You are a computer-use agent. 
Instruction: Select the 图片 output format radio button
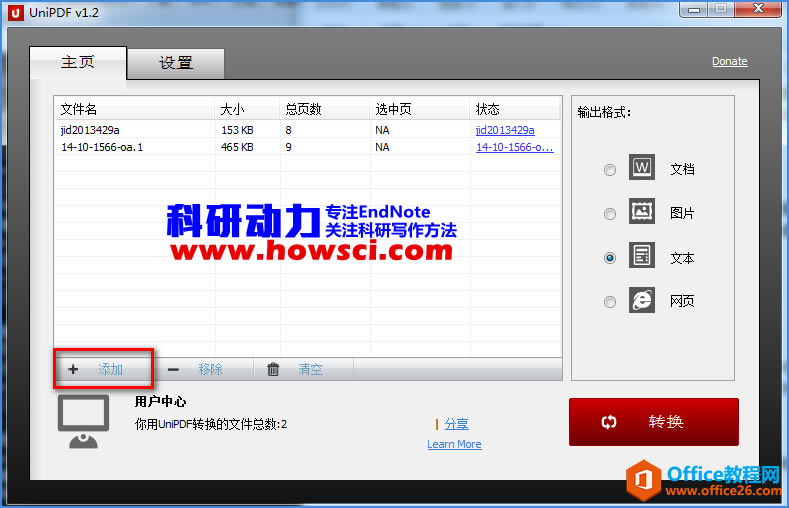(x=609, y=214)
